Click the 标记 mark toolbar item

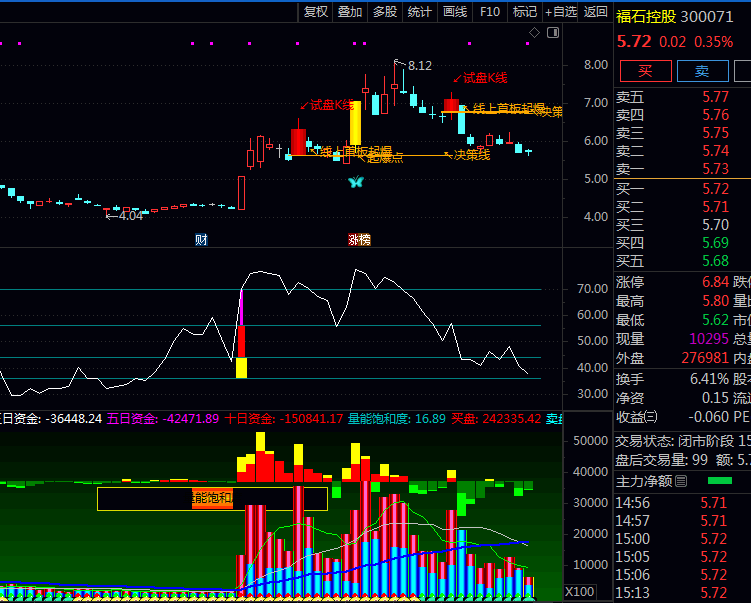pyautogui.click(x=525, y=12)
